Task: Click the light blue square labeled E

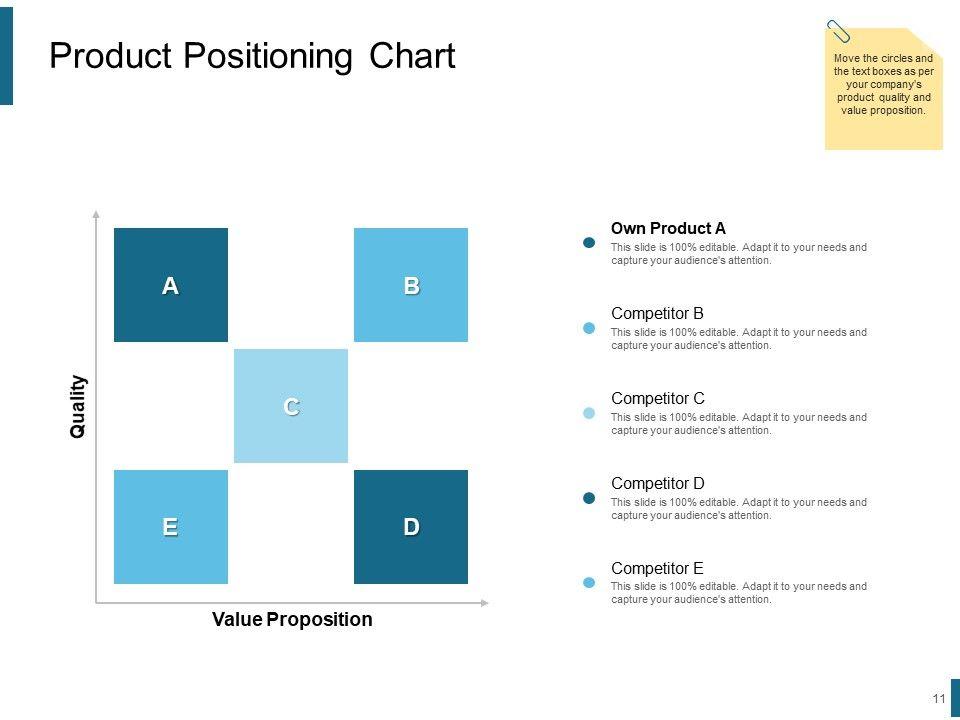Action: tap(171, 526)
